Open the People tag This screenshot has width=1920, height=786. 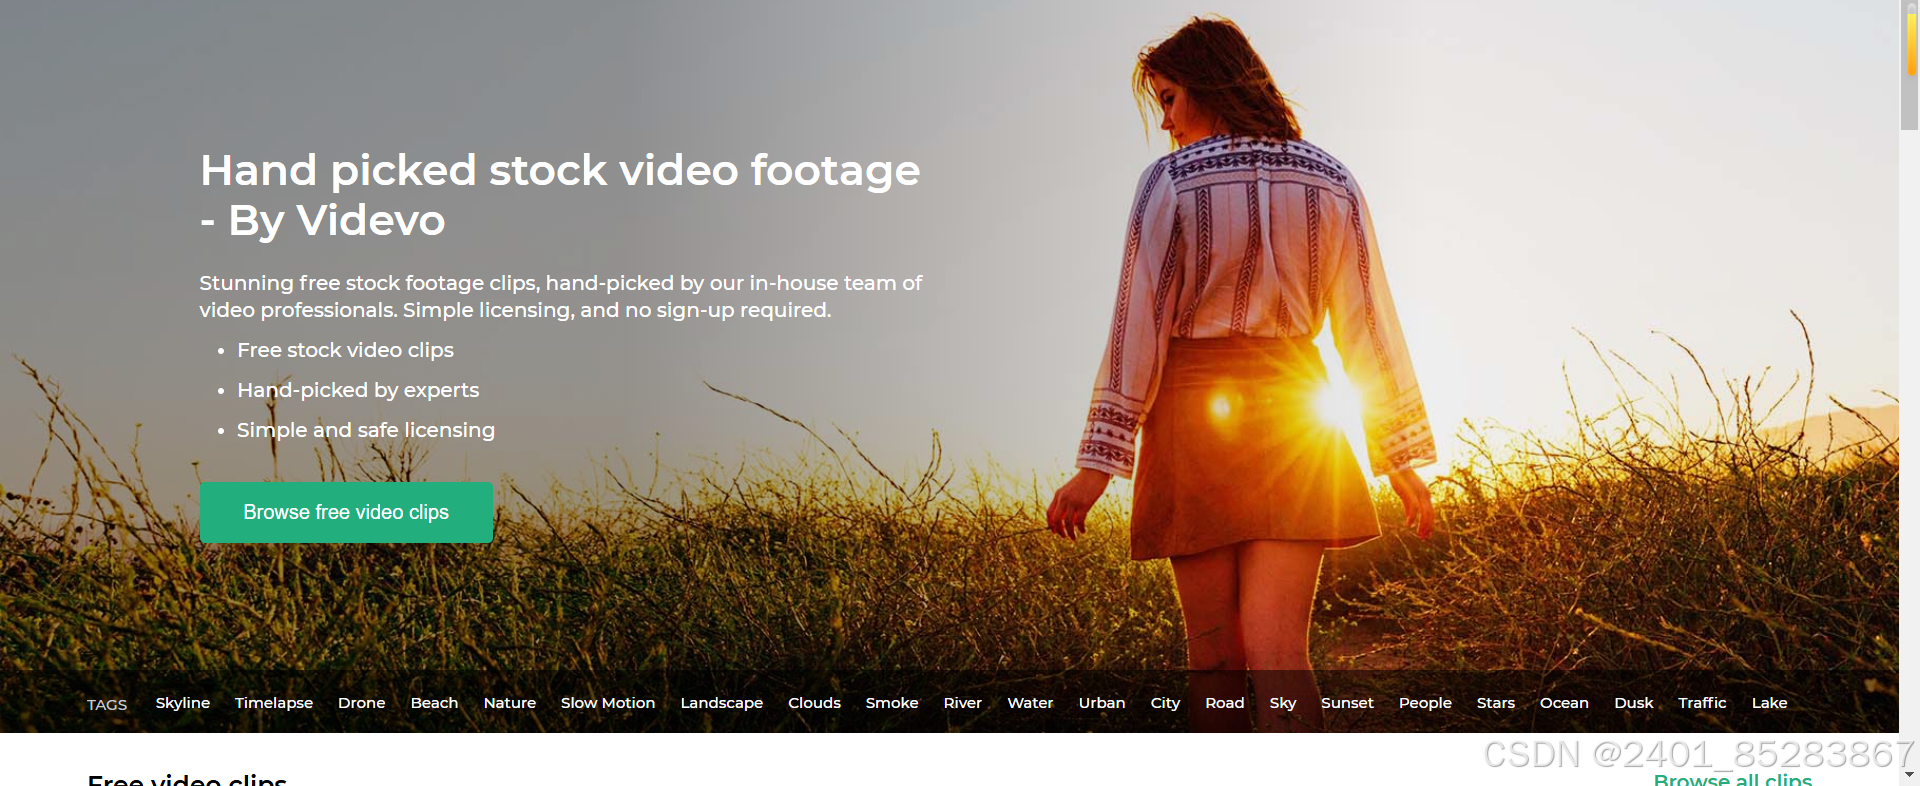[1425, 703]
